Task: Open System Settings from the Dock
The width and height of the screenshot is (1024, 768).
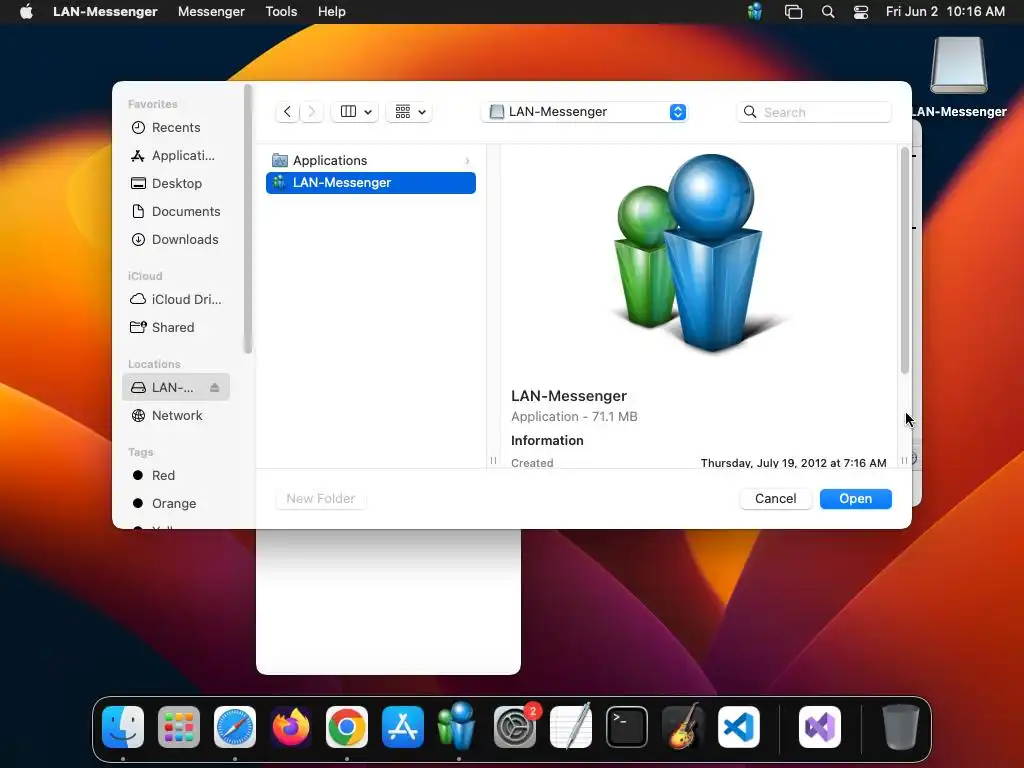Action: tap(515, 727)
